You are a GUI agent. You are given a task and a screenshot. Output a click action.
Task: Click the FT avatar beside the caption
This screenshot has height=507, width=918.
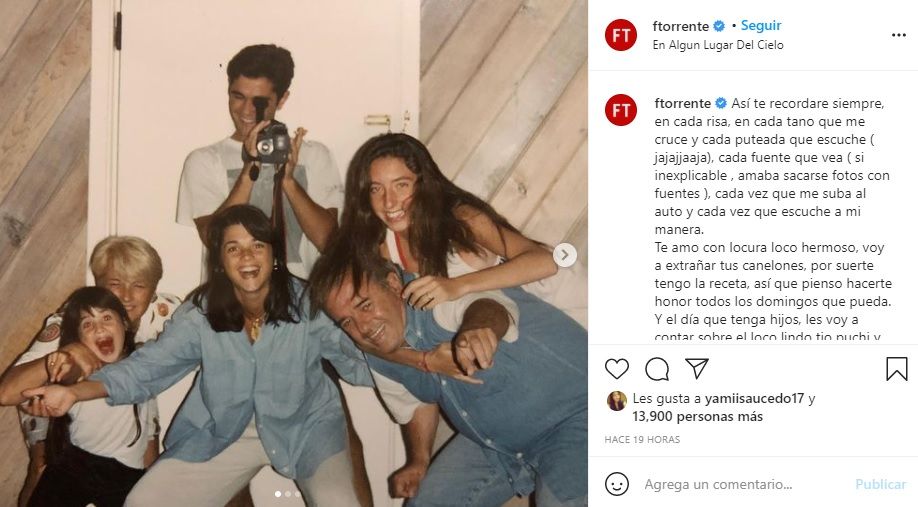[621, 110]
